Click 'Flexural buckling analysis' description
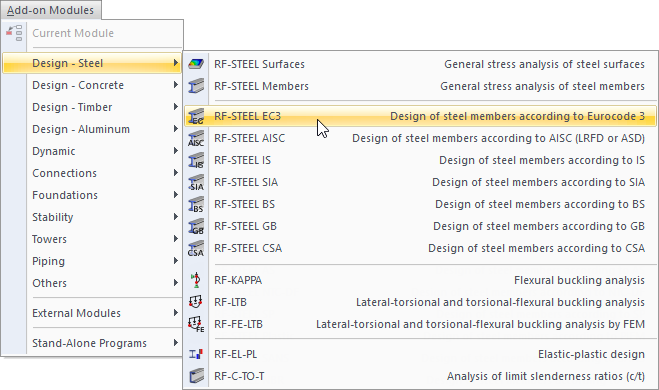 579,280
